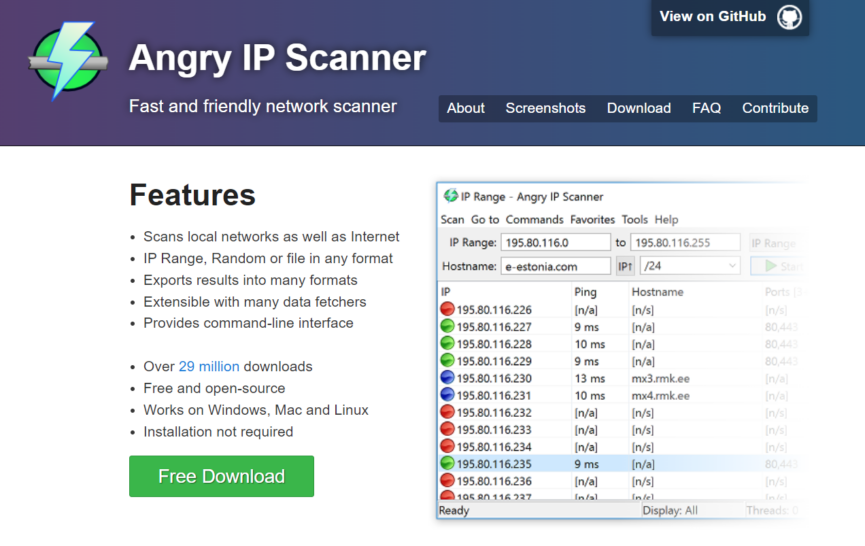865x546 pixels.
Task: Select the IP address 195.80.116.233
Action: click(494, 430)
